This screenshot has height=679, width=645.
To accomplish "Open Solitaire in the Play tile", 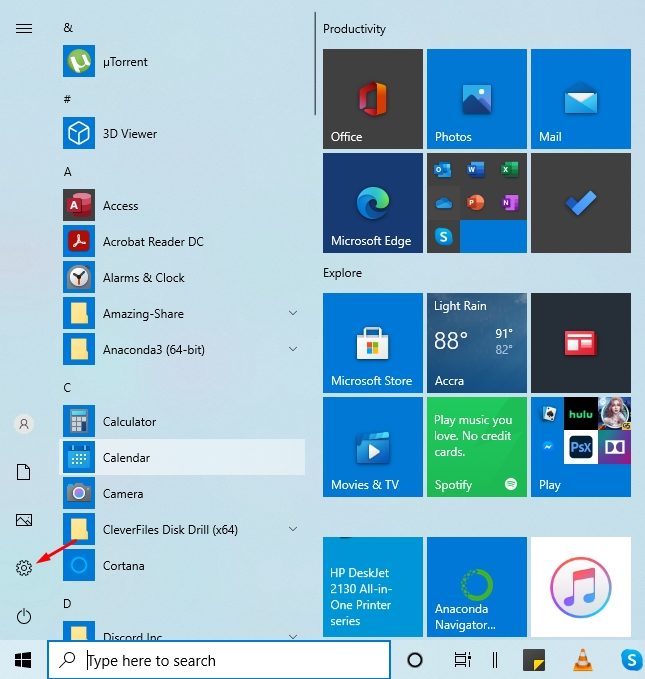I will click(x=548, y=414).
